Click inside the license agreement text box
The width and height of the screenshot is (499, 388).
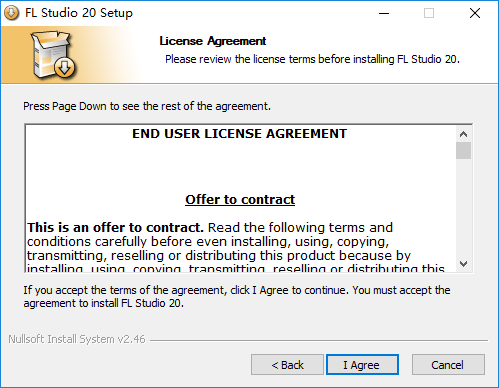pos(240,198)
